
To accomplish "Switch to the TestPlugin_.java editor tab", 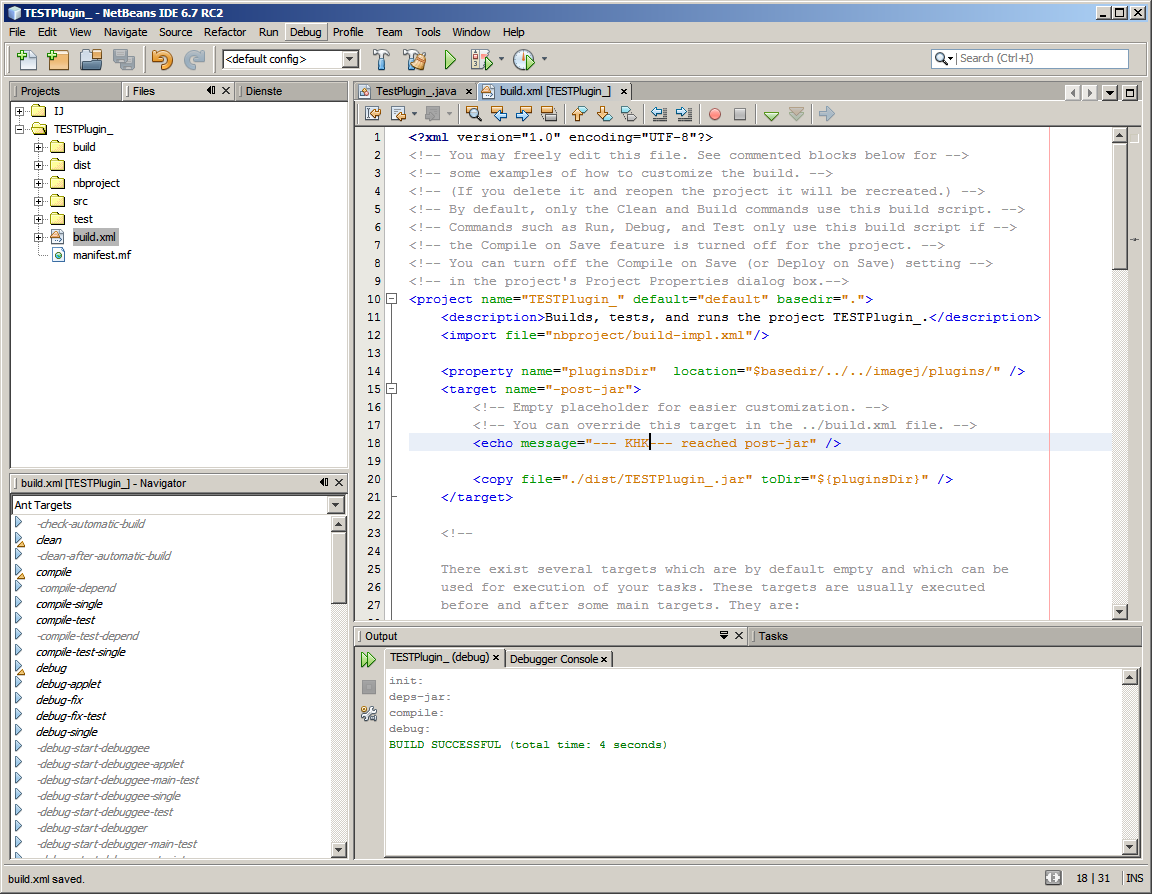I will 415,91.
